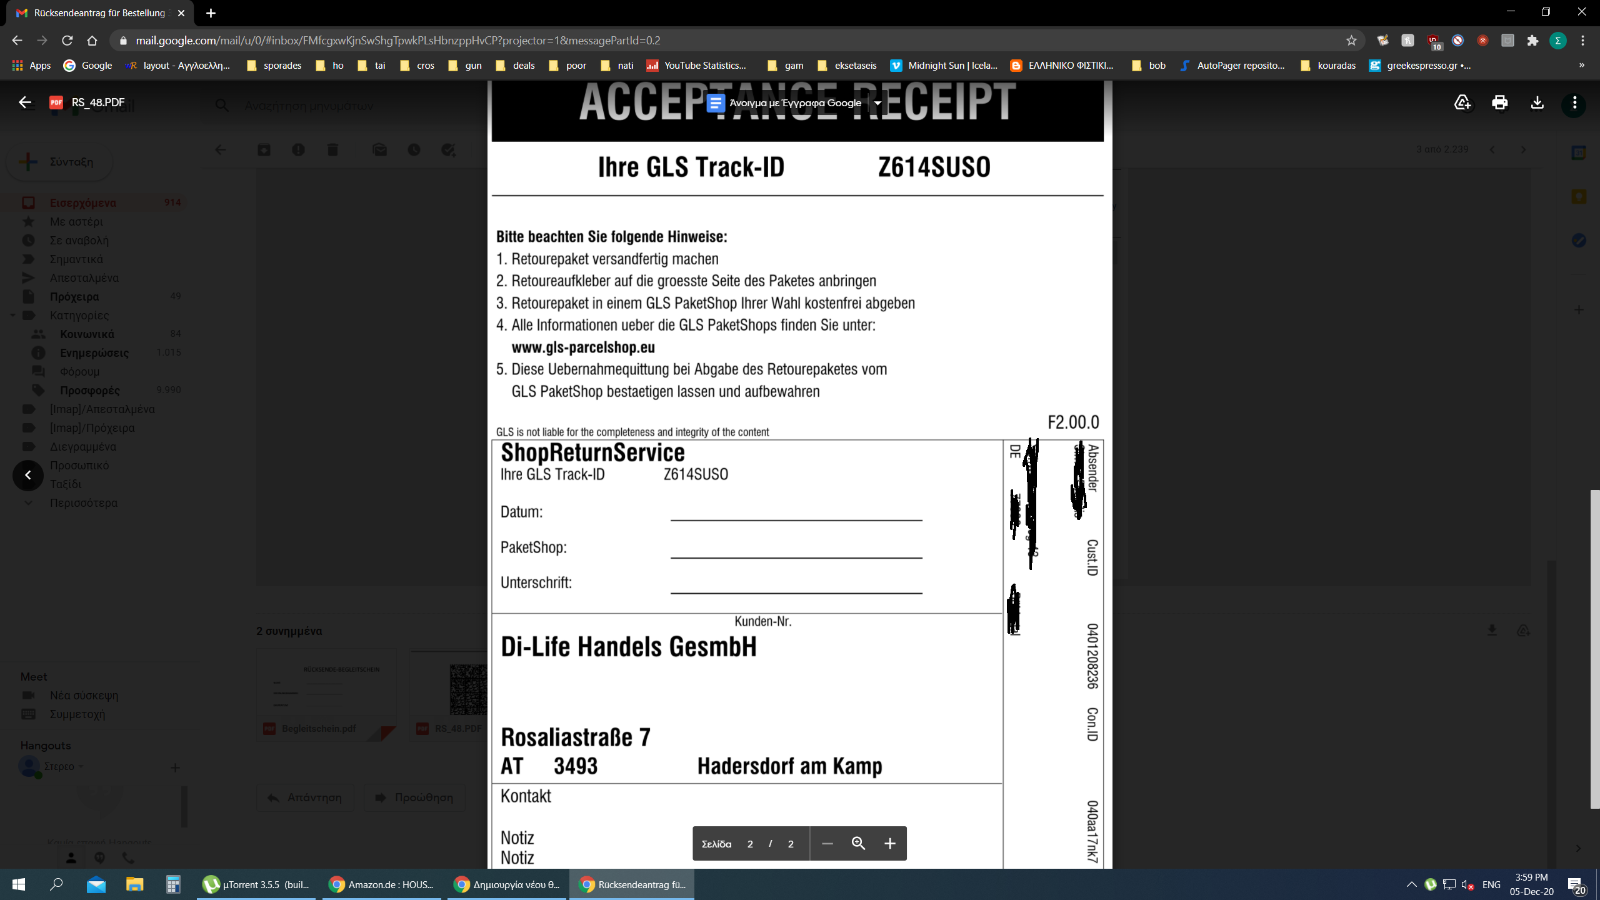Open the Windows notification center
Screen dimensions: 1600x900
pyautogui.click(x=1576, y=885)
